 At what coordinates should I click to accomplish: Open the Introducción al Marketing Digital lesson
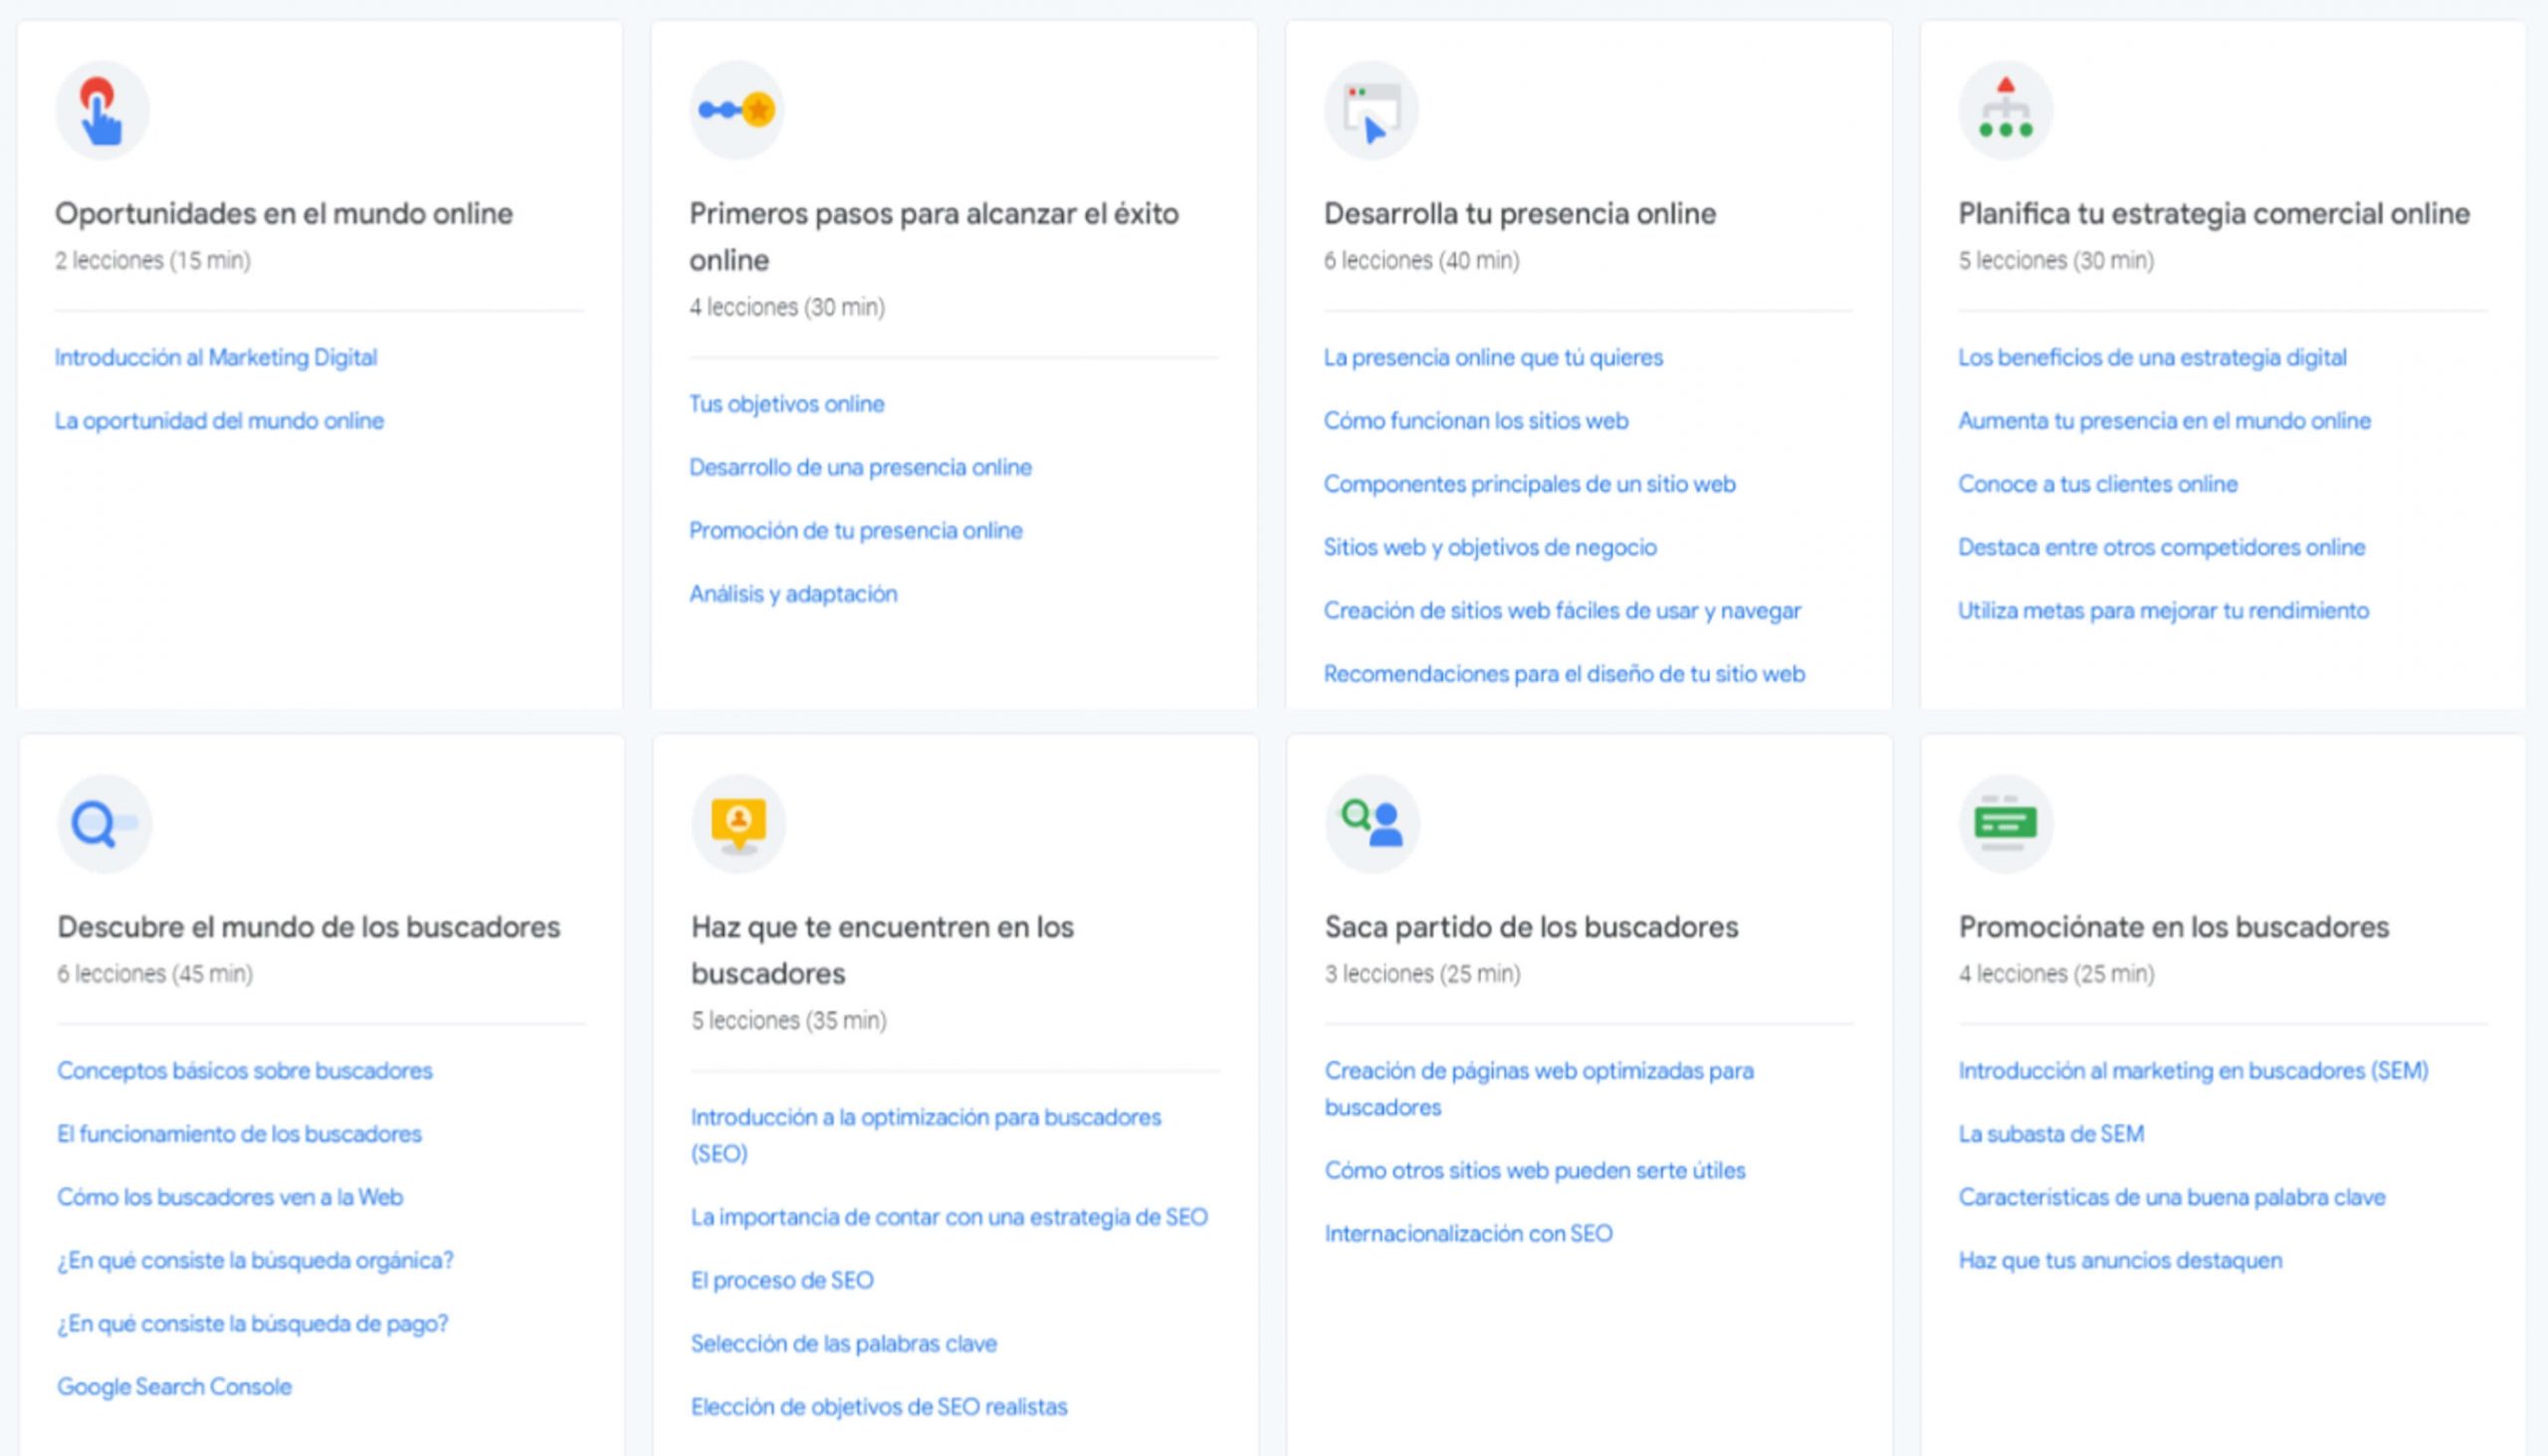click(216, 357)
